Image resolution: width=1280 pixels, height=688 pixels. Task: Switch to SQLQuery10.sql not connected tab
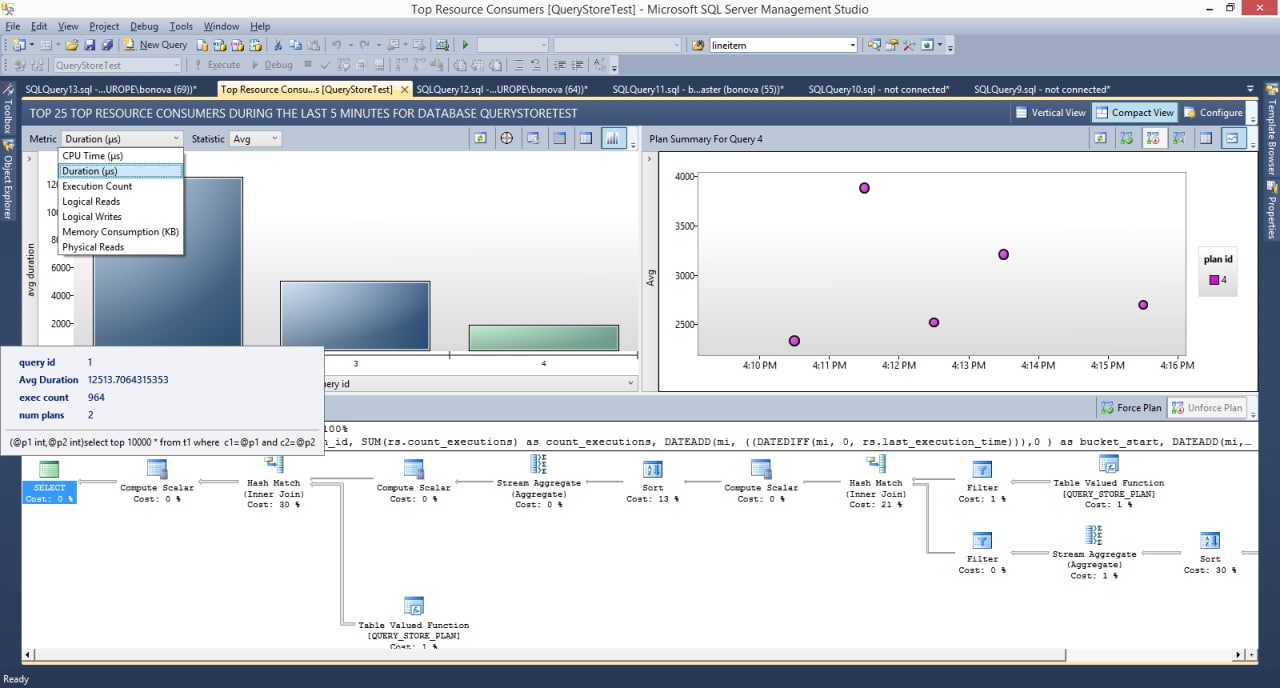tap(878, 89)
